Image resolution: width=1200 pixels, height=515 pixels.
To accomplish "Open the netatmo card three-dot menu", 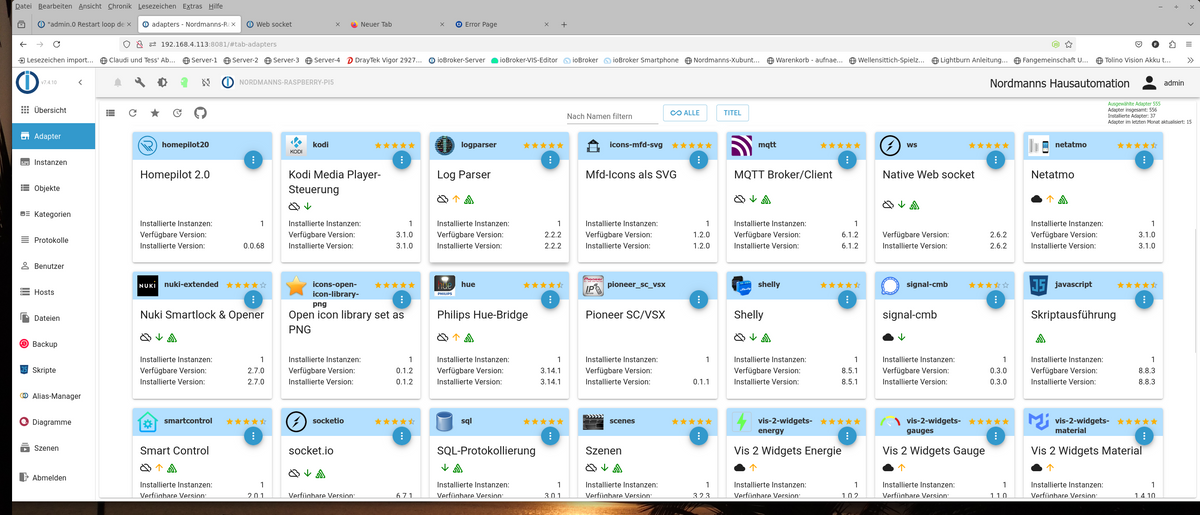I will coord(1143,158).
